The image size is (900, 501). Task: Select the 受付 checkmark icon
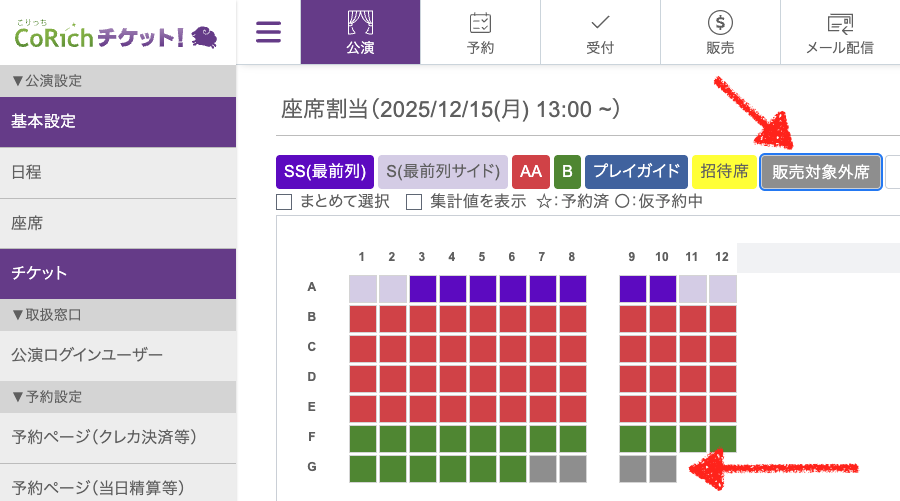click(x=600, y=24)
